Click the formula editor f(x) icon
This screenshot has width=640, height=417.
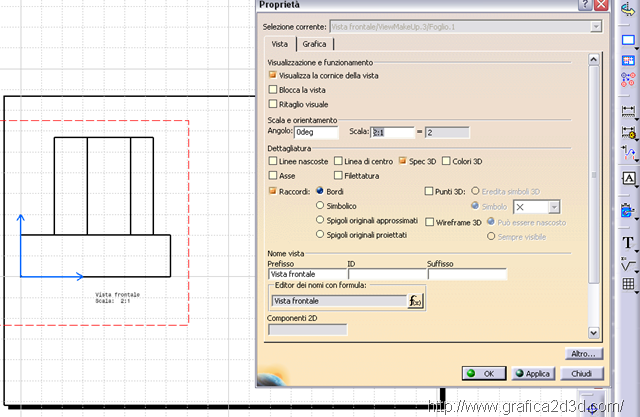click(x=415, y=300)
